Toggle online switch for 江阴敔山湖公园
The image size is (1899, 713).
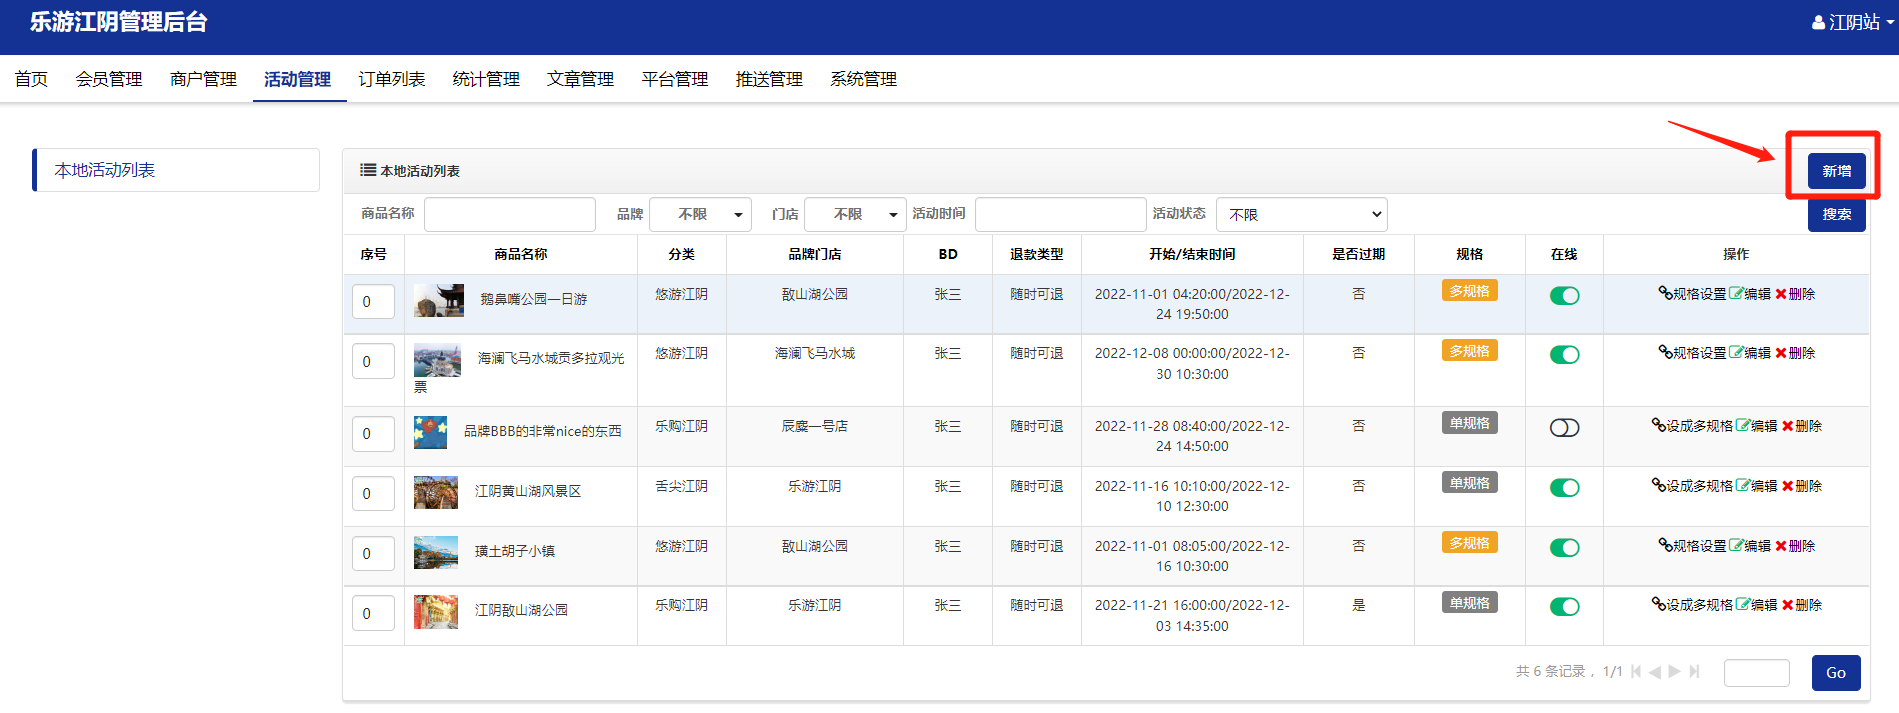click(1564, 607)
